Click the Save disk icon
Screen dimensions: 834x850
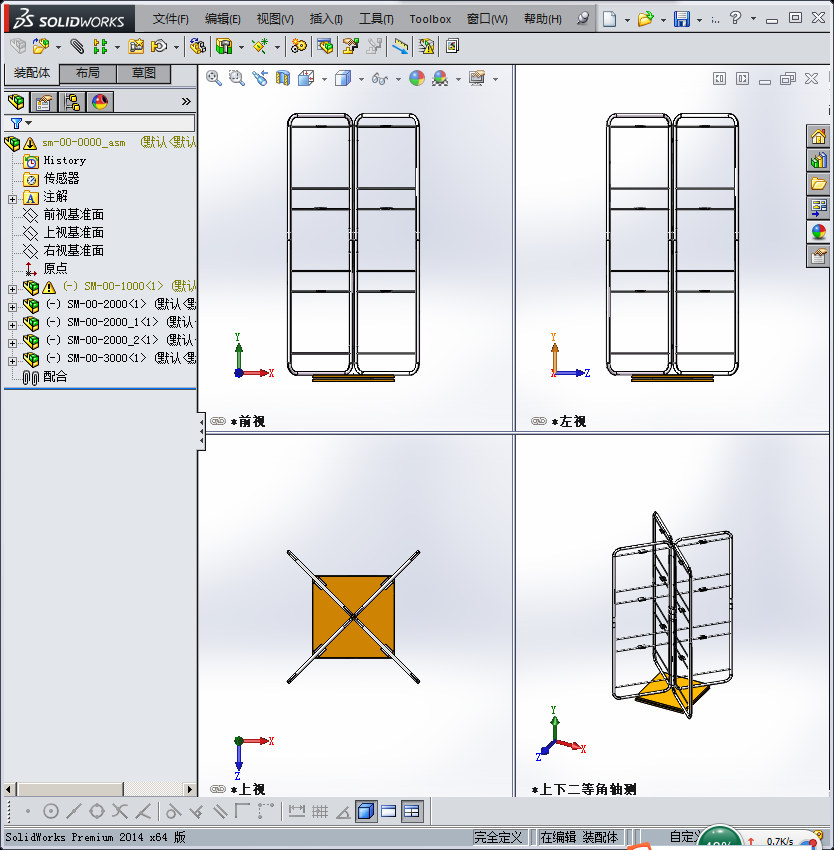682,20
